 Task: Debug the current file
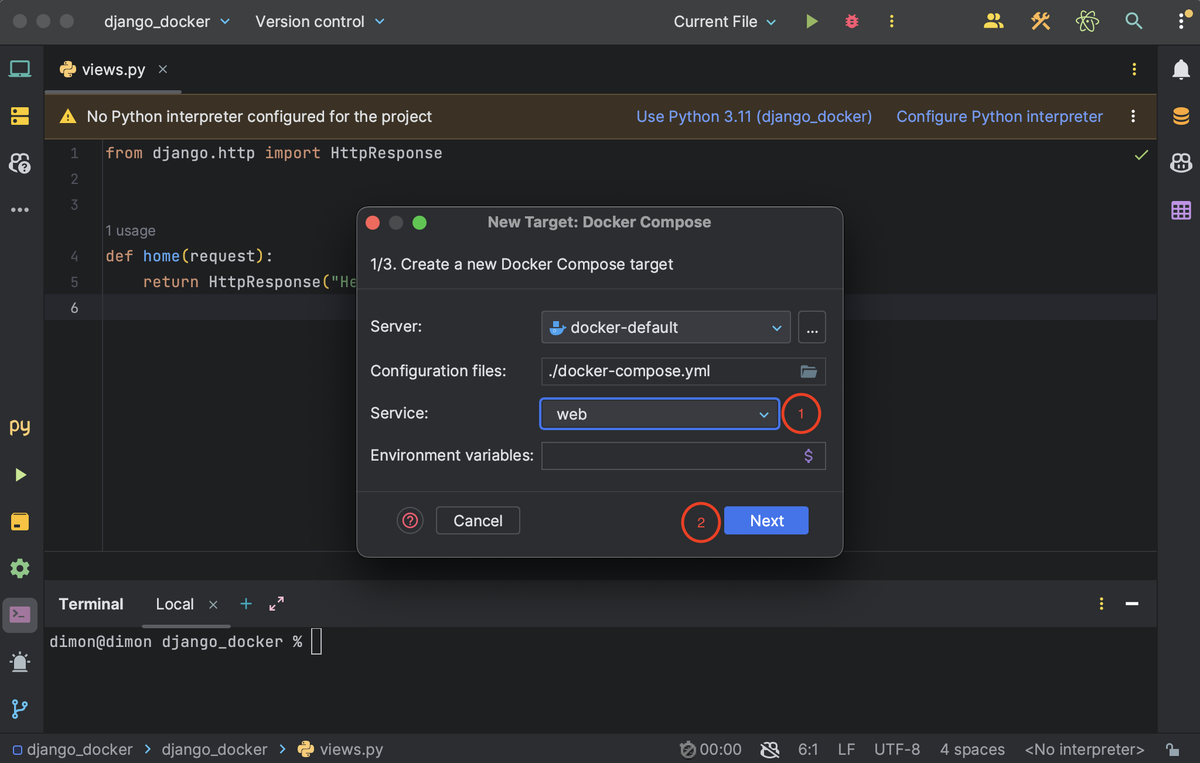tap(852, 21)
